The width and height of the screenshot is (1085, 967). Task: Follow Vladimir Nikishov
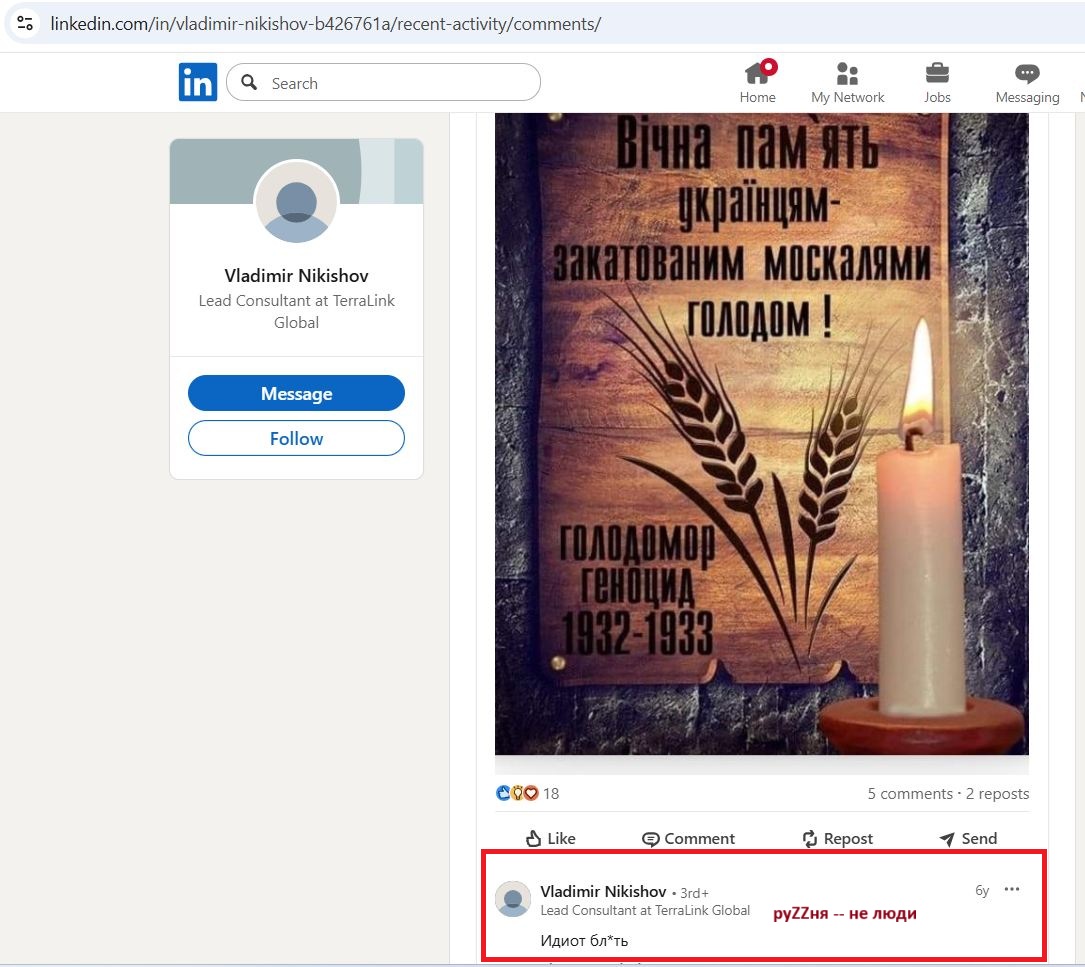(296, 438)
